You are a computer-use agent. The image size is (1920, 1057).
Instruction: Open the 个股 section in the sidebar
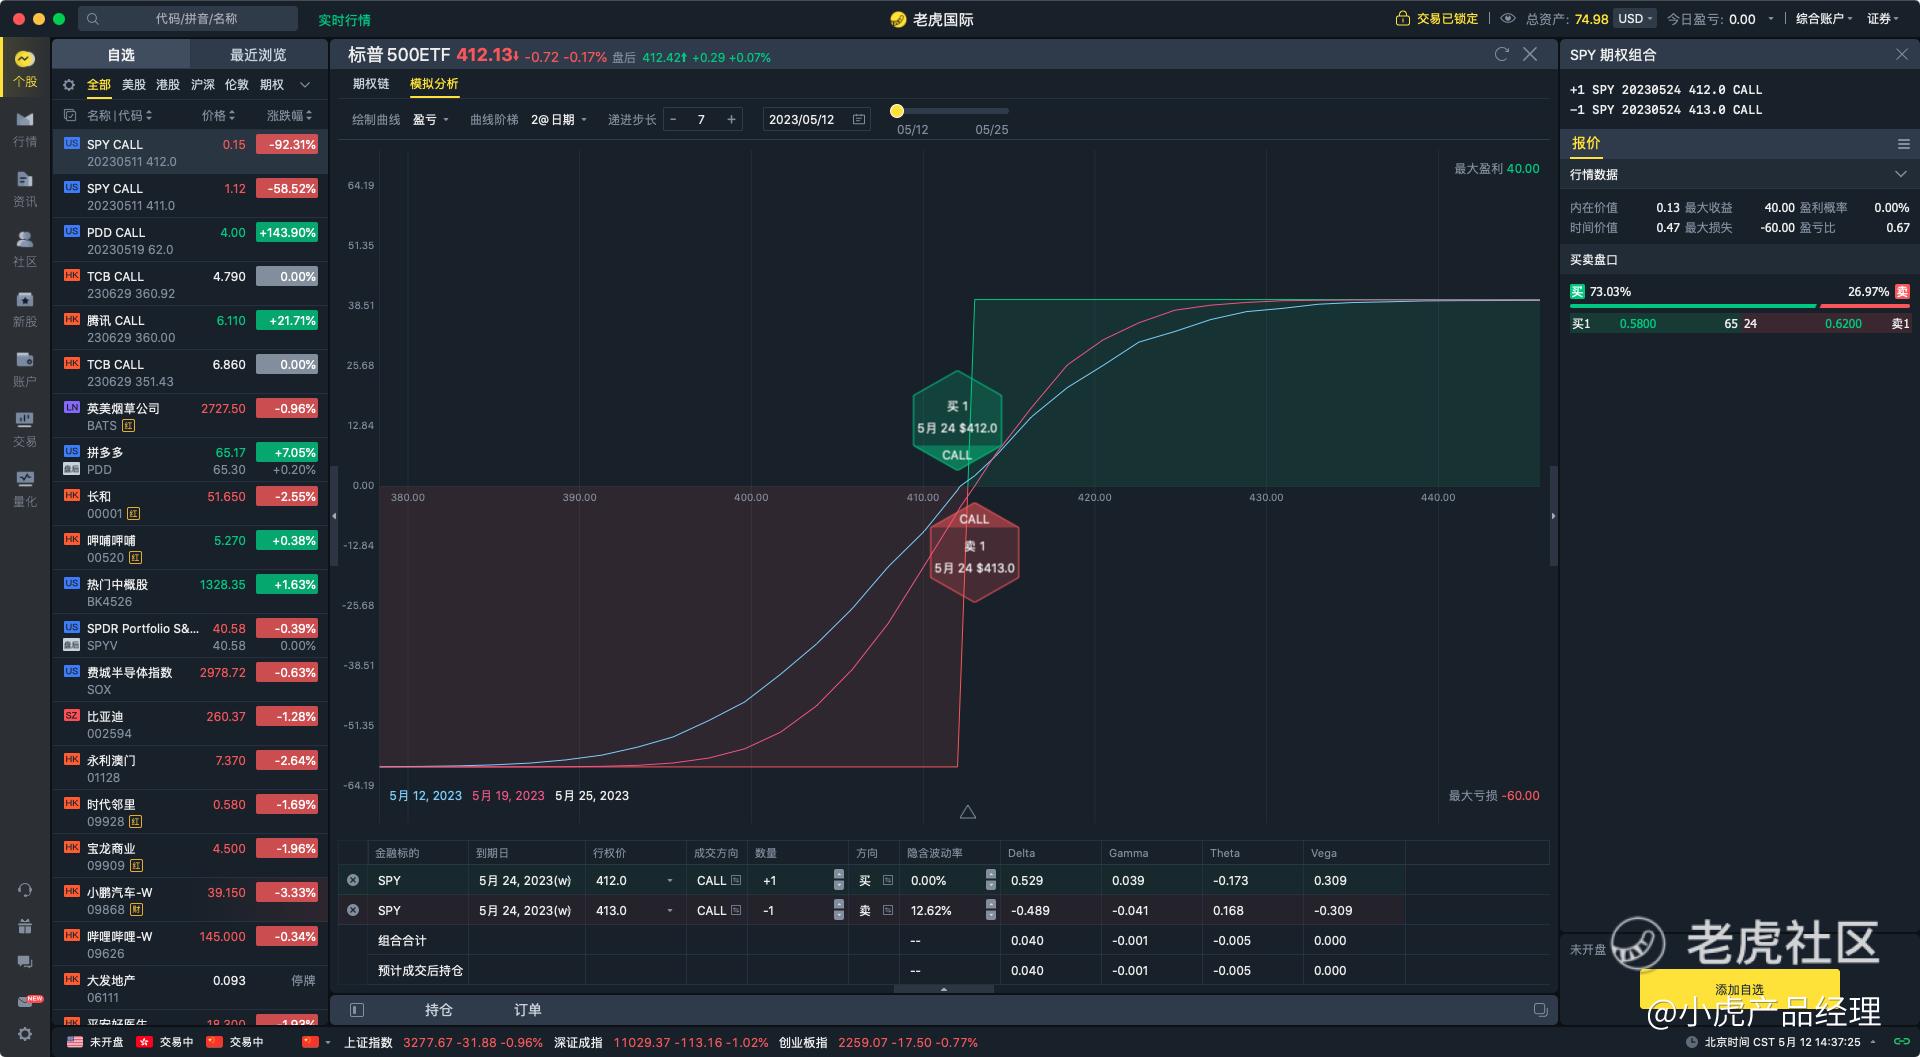click(x=25, y=68)
